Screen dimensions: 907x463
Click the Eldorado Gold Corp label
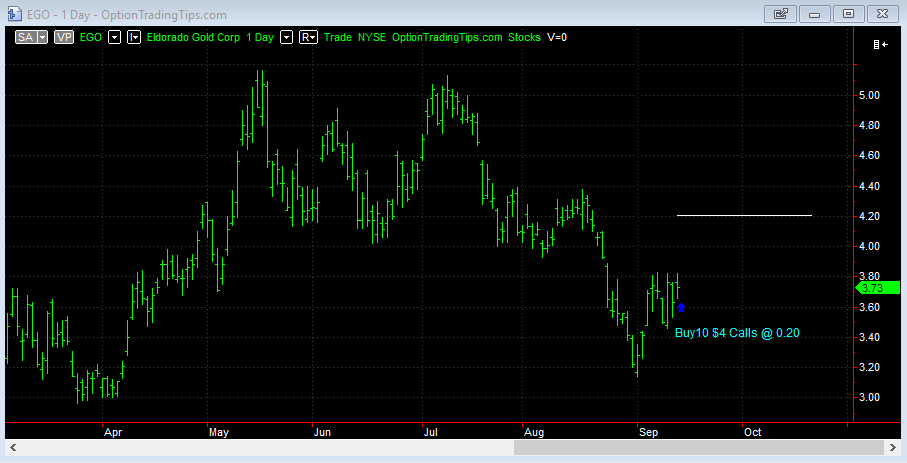pyautogui.click(x=193, y=38)
